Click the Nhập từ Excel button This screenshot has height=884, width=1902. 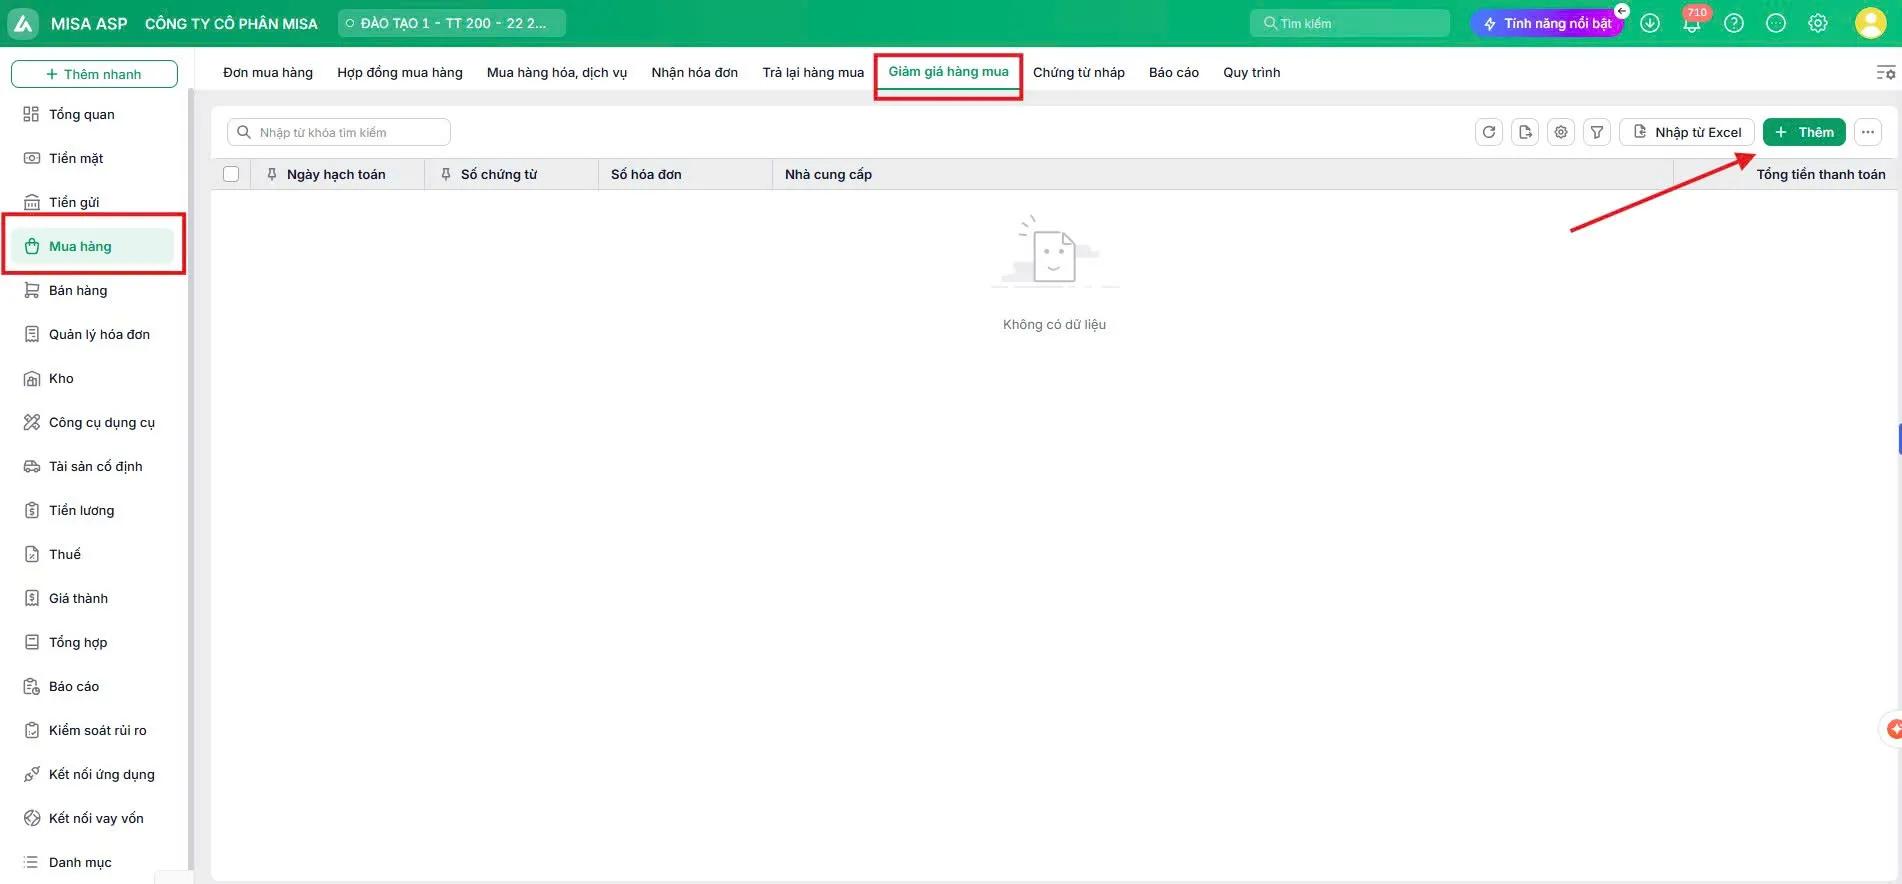1687,132
